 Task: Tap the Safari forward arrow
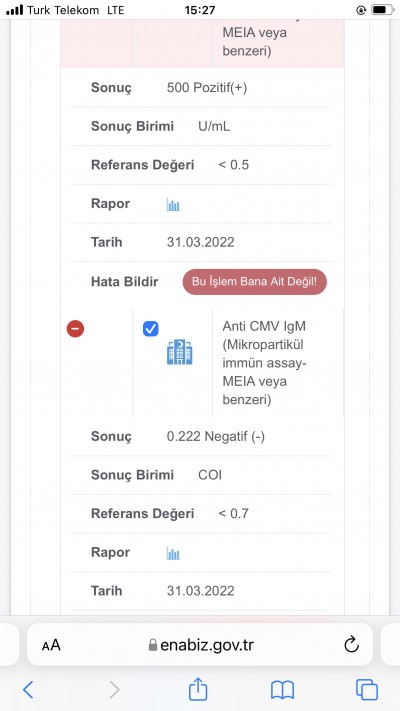click(x=114, y=690)
